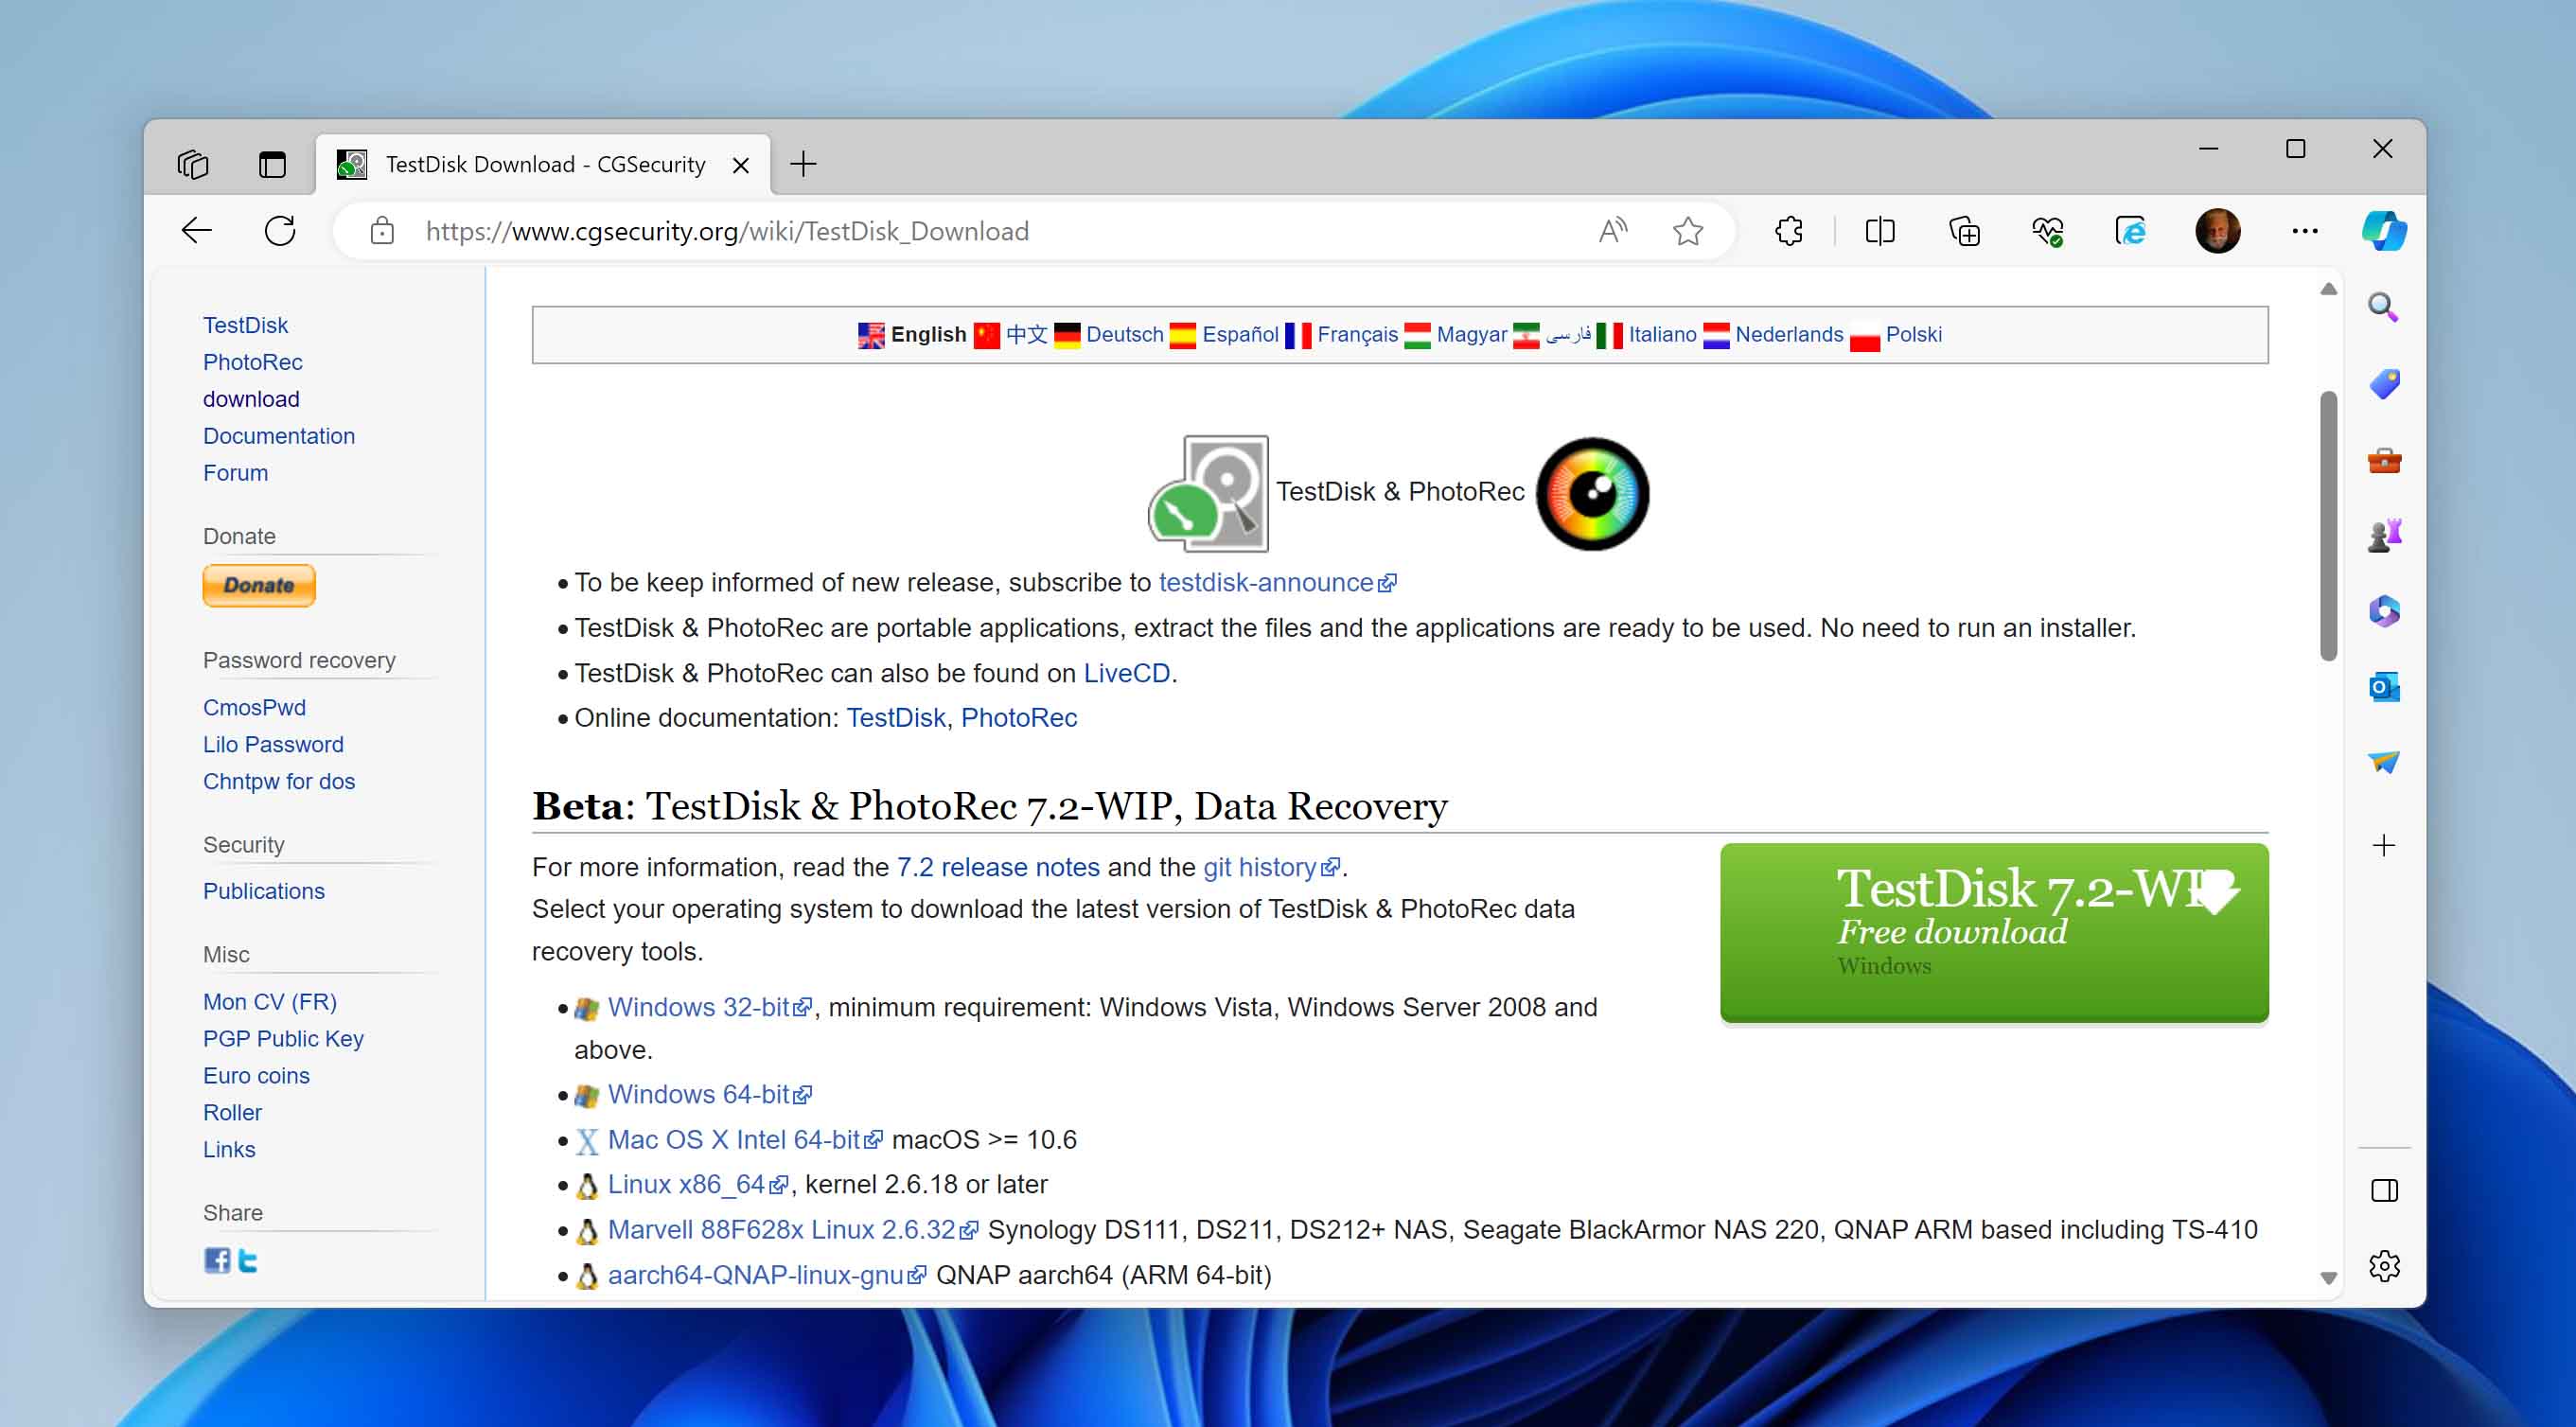Click the browser extensions icon
This screenshot has height=1427, width=2576.
tap(1789, 230)
